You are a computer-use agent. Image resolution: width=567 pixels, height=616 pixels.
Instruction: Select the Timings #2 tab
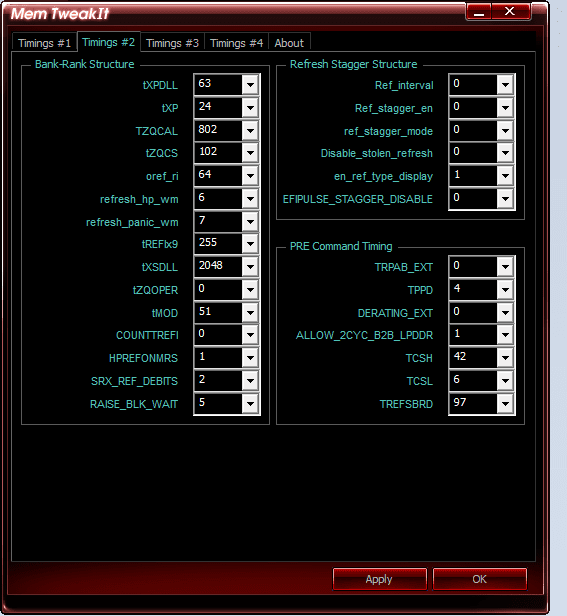tap(108, 42)
